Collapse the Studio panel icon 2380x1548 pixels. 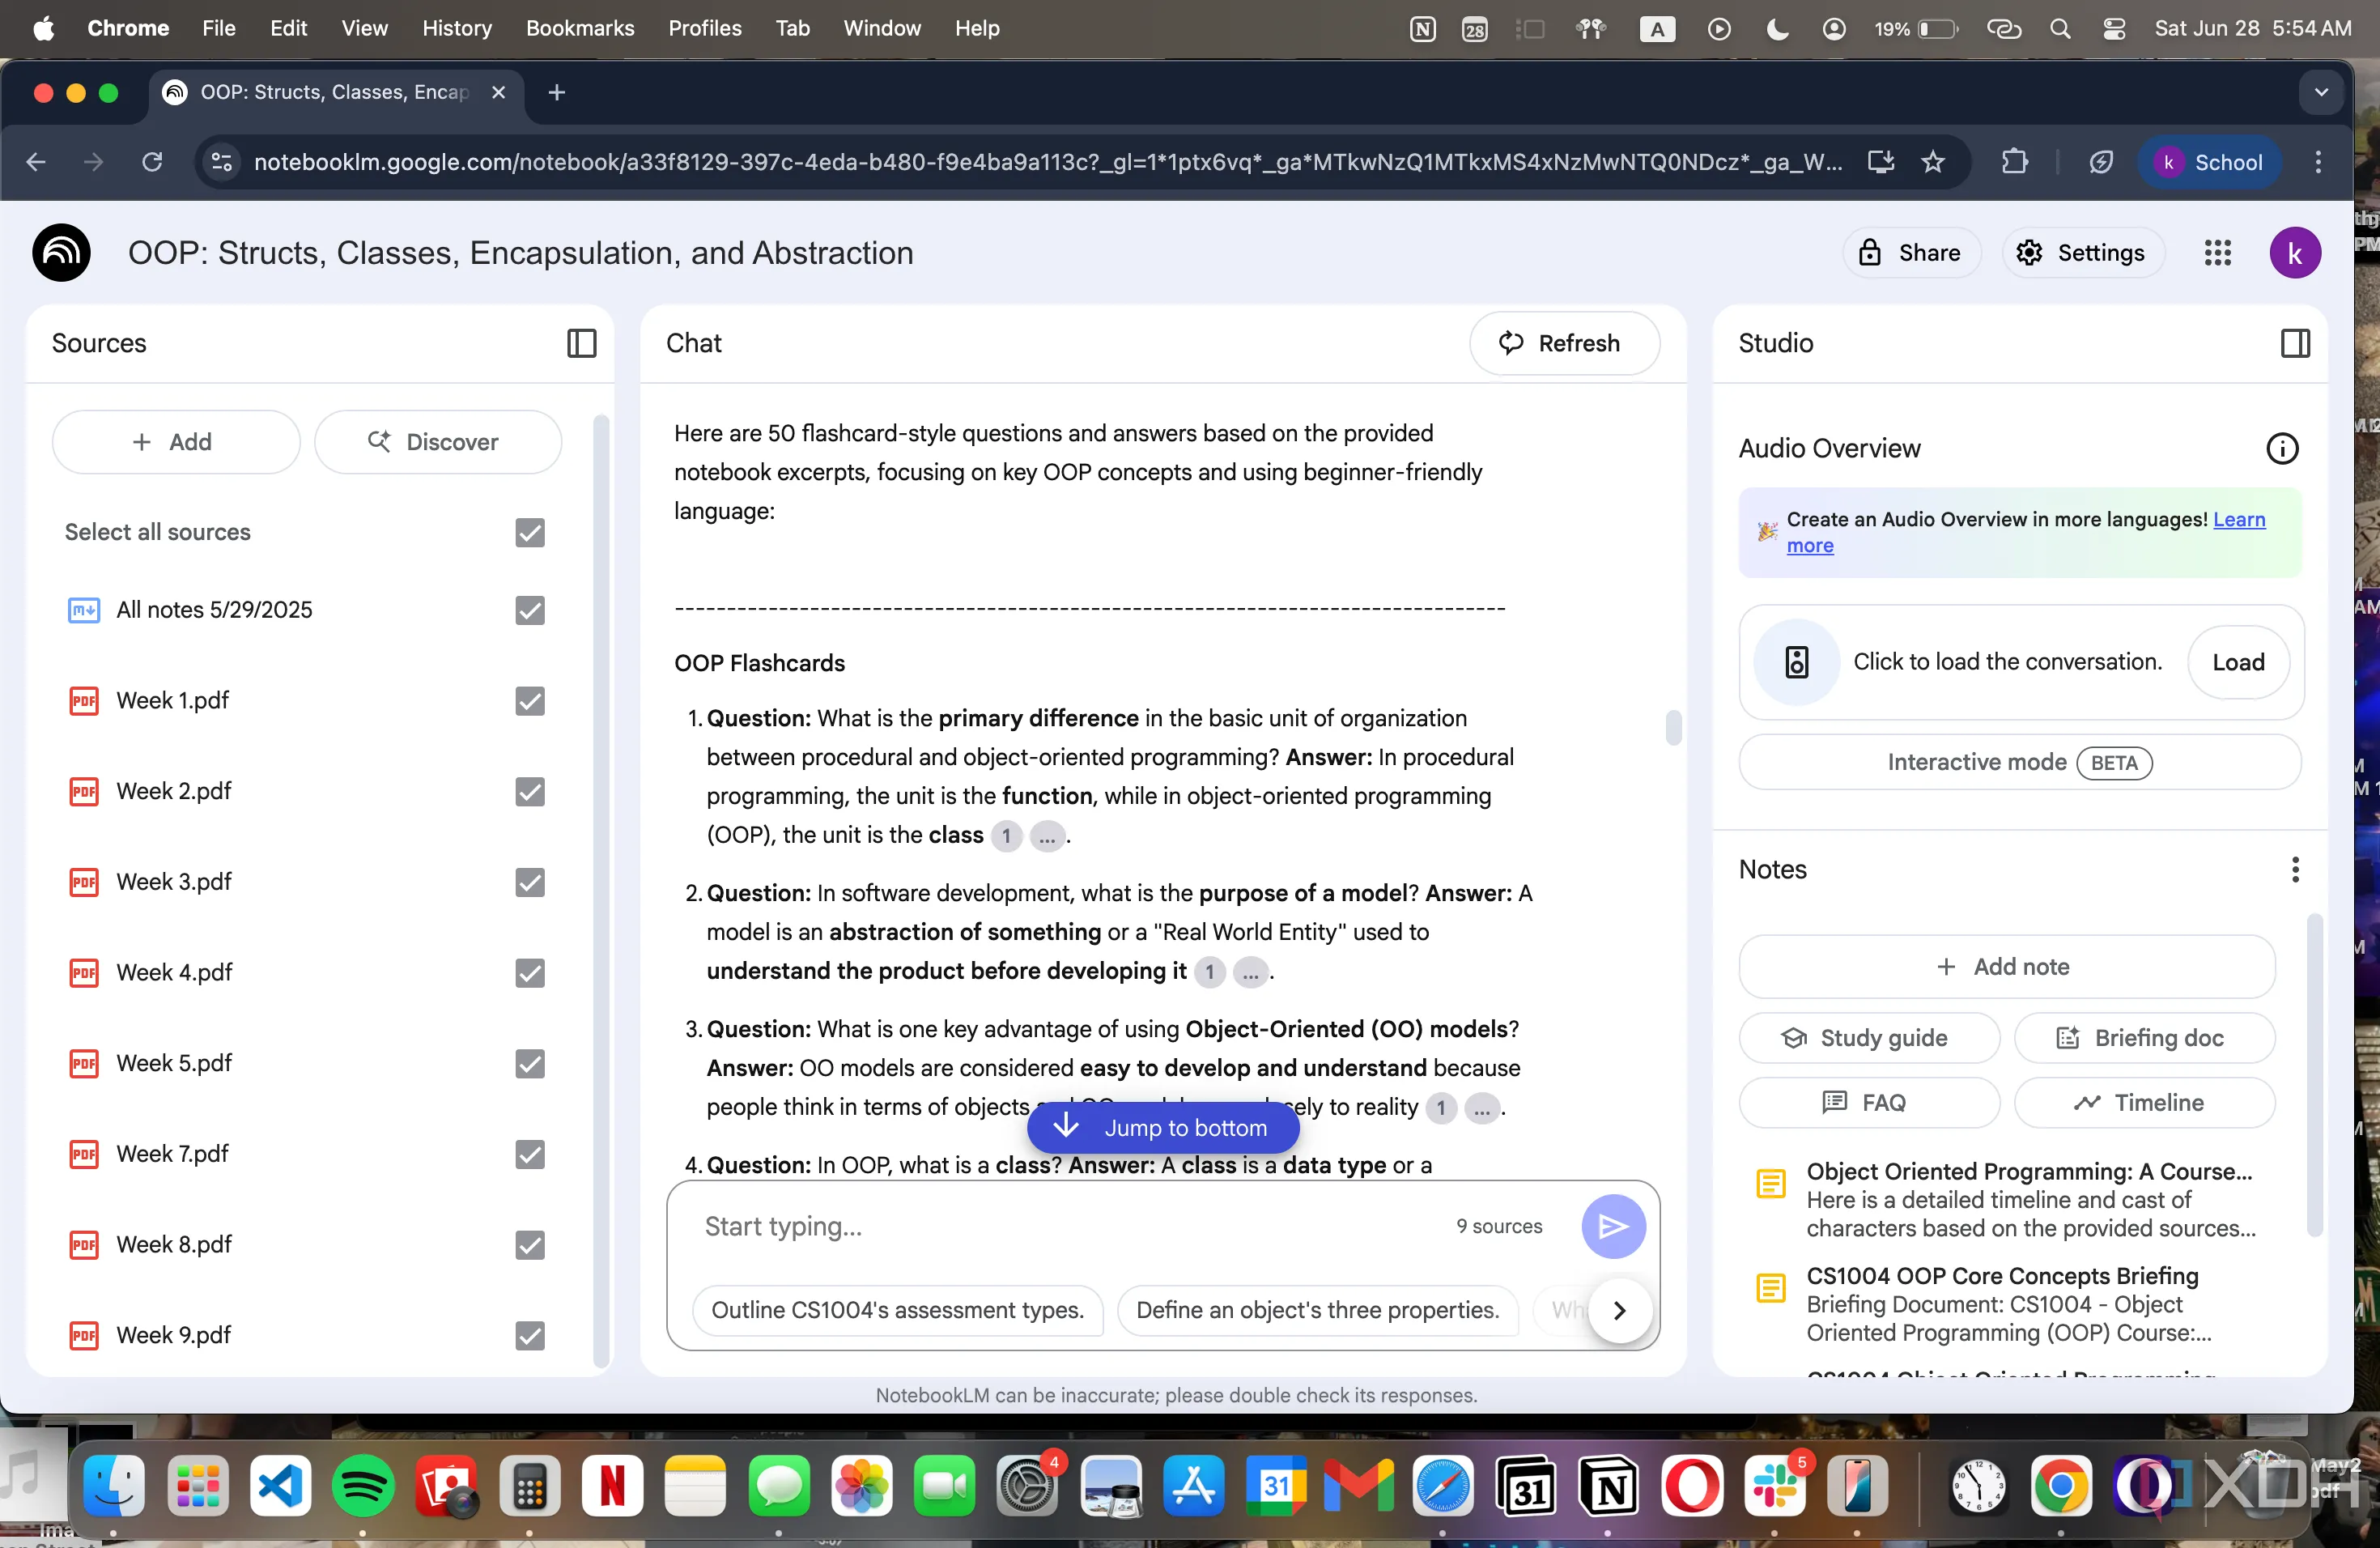click(x=2294, y=343)
